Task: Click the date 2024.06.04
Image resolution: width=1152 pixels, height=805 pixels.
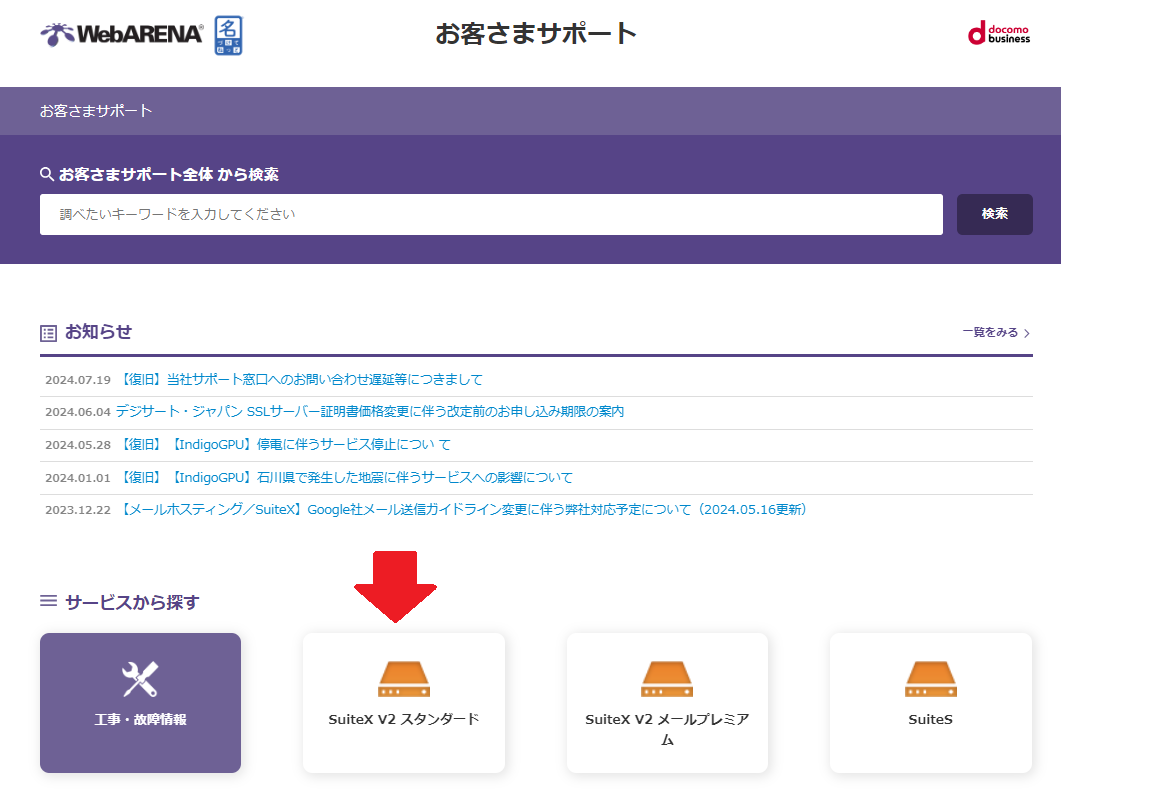Action: pyautogui.click(x=78, y=412)
